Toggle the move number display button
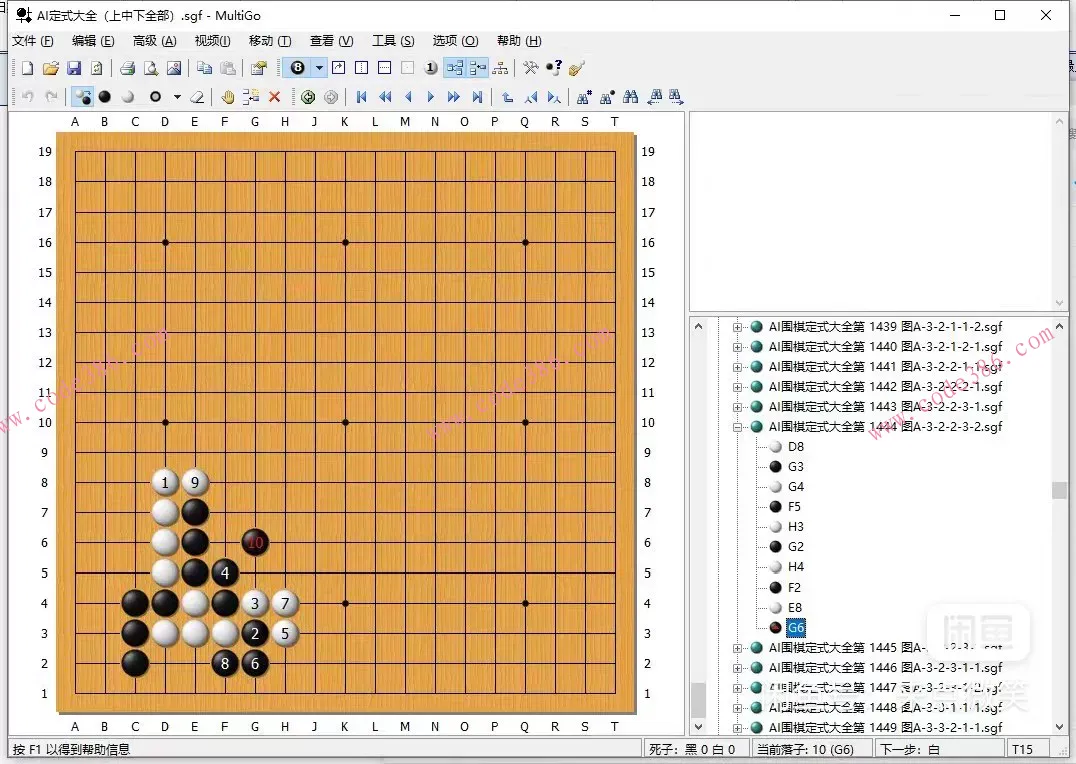Screen dimensions: 1076x764 tap(297, 68)
